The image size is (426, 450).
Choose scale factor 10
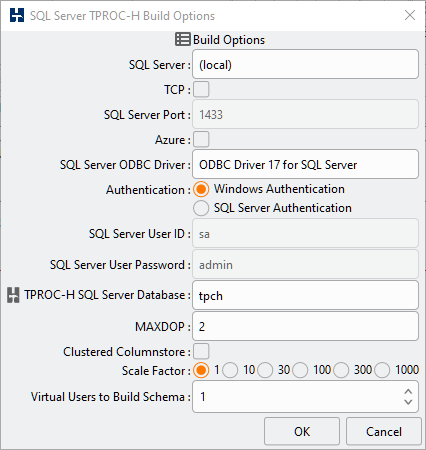(x=230, y=370)
